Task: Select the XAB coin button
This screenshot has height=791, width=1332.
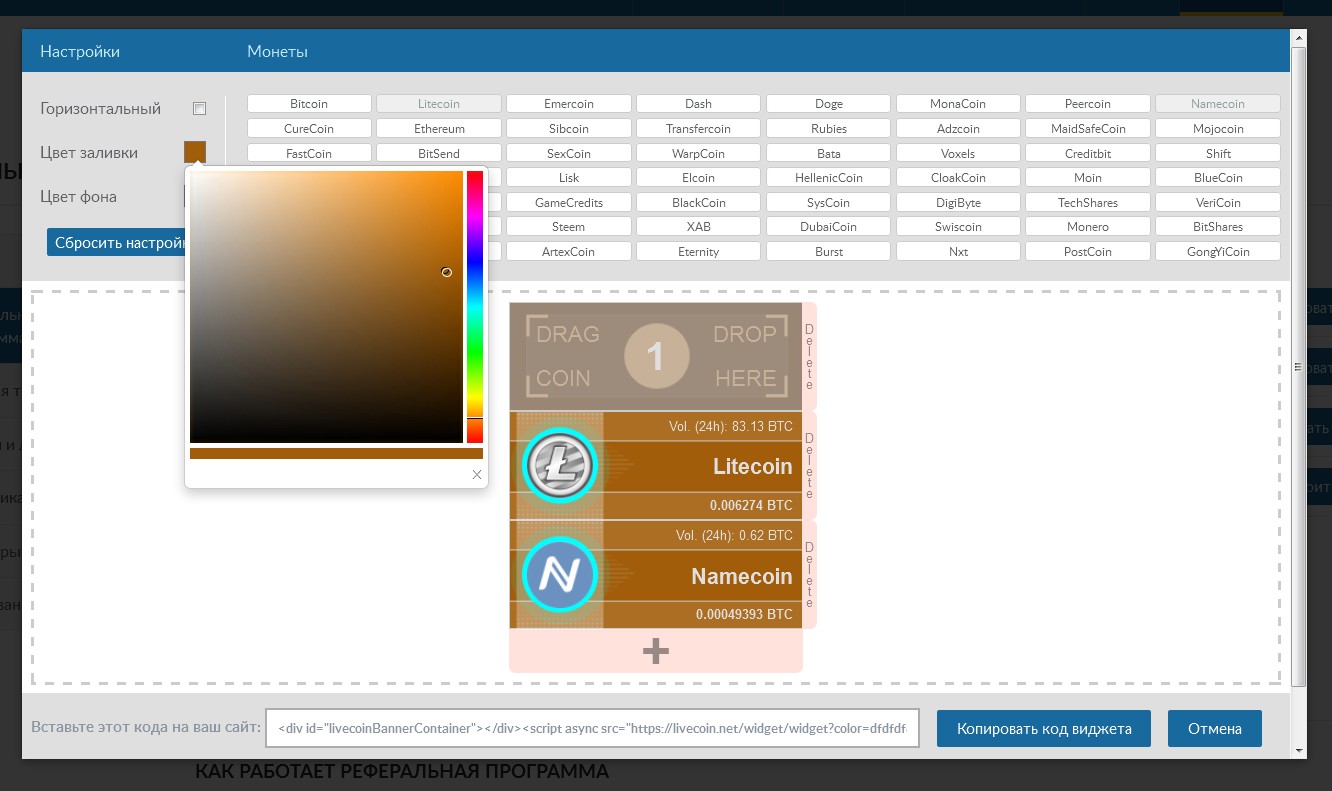Action: tap(699, 226)
